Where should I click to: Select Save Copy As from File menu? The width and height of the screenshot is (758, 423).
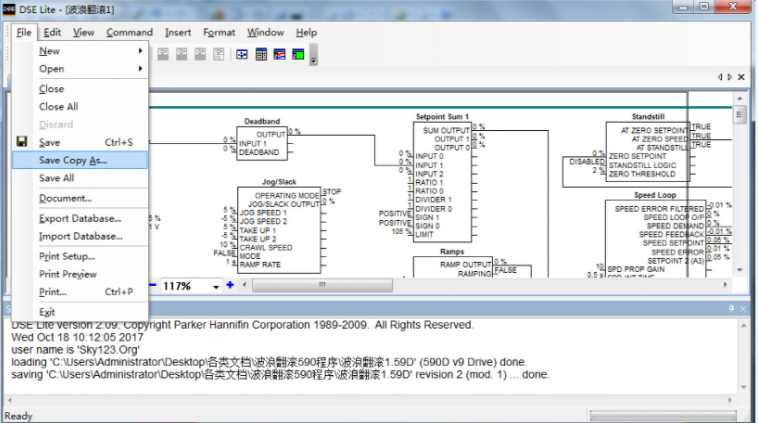point(73,160)
